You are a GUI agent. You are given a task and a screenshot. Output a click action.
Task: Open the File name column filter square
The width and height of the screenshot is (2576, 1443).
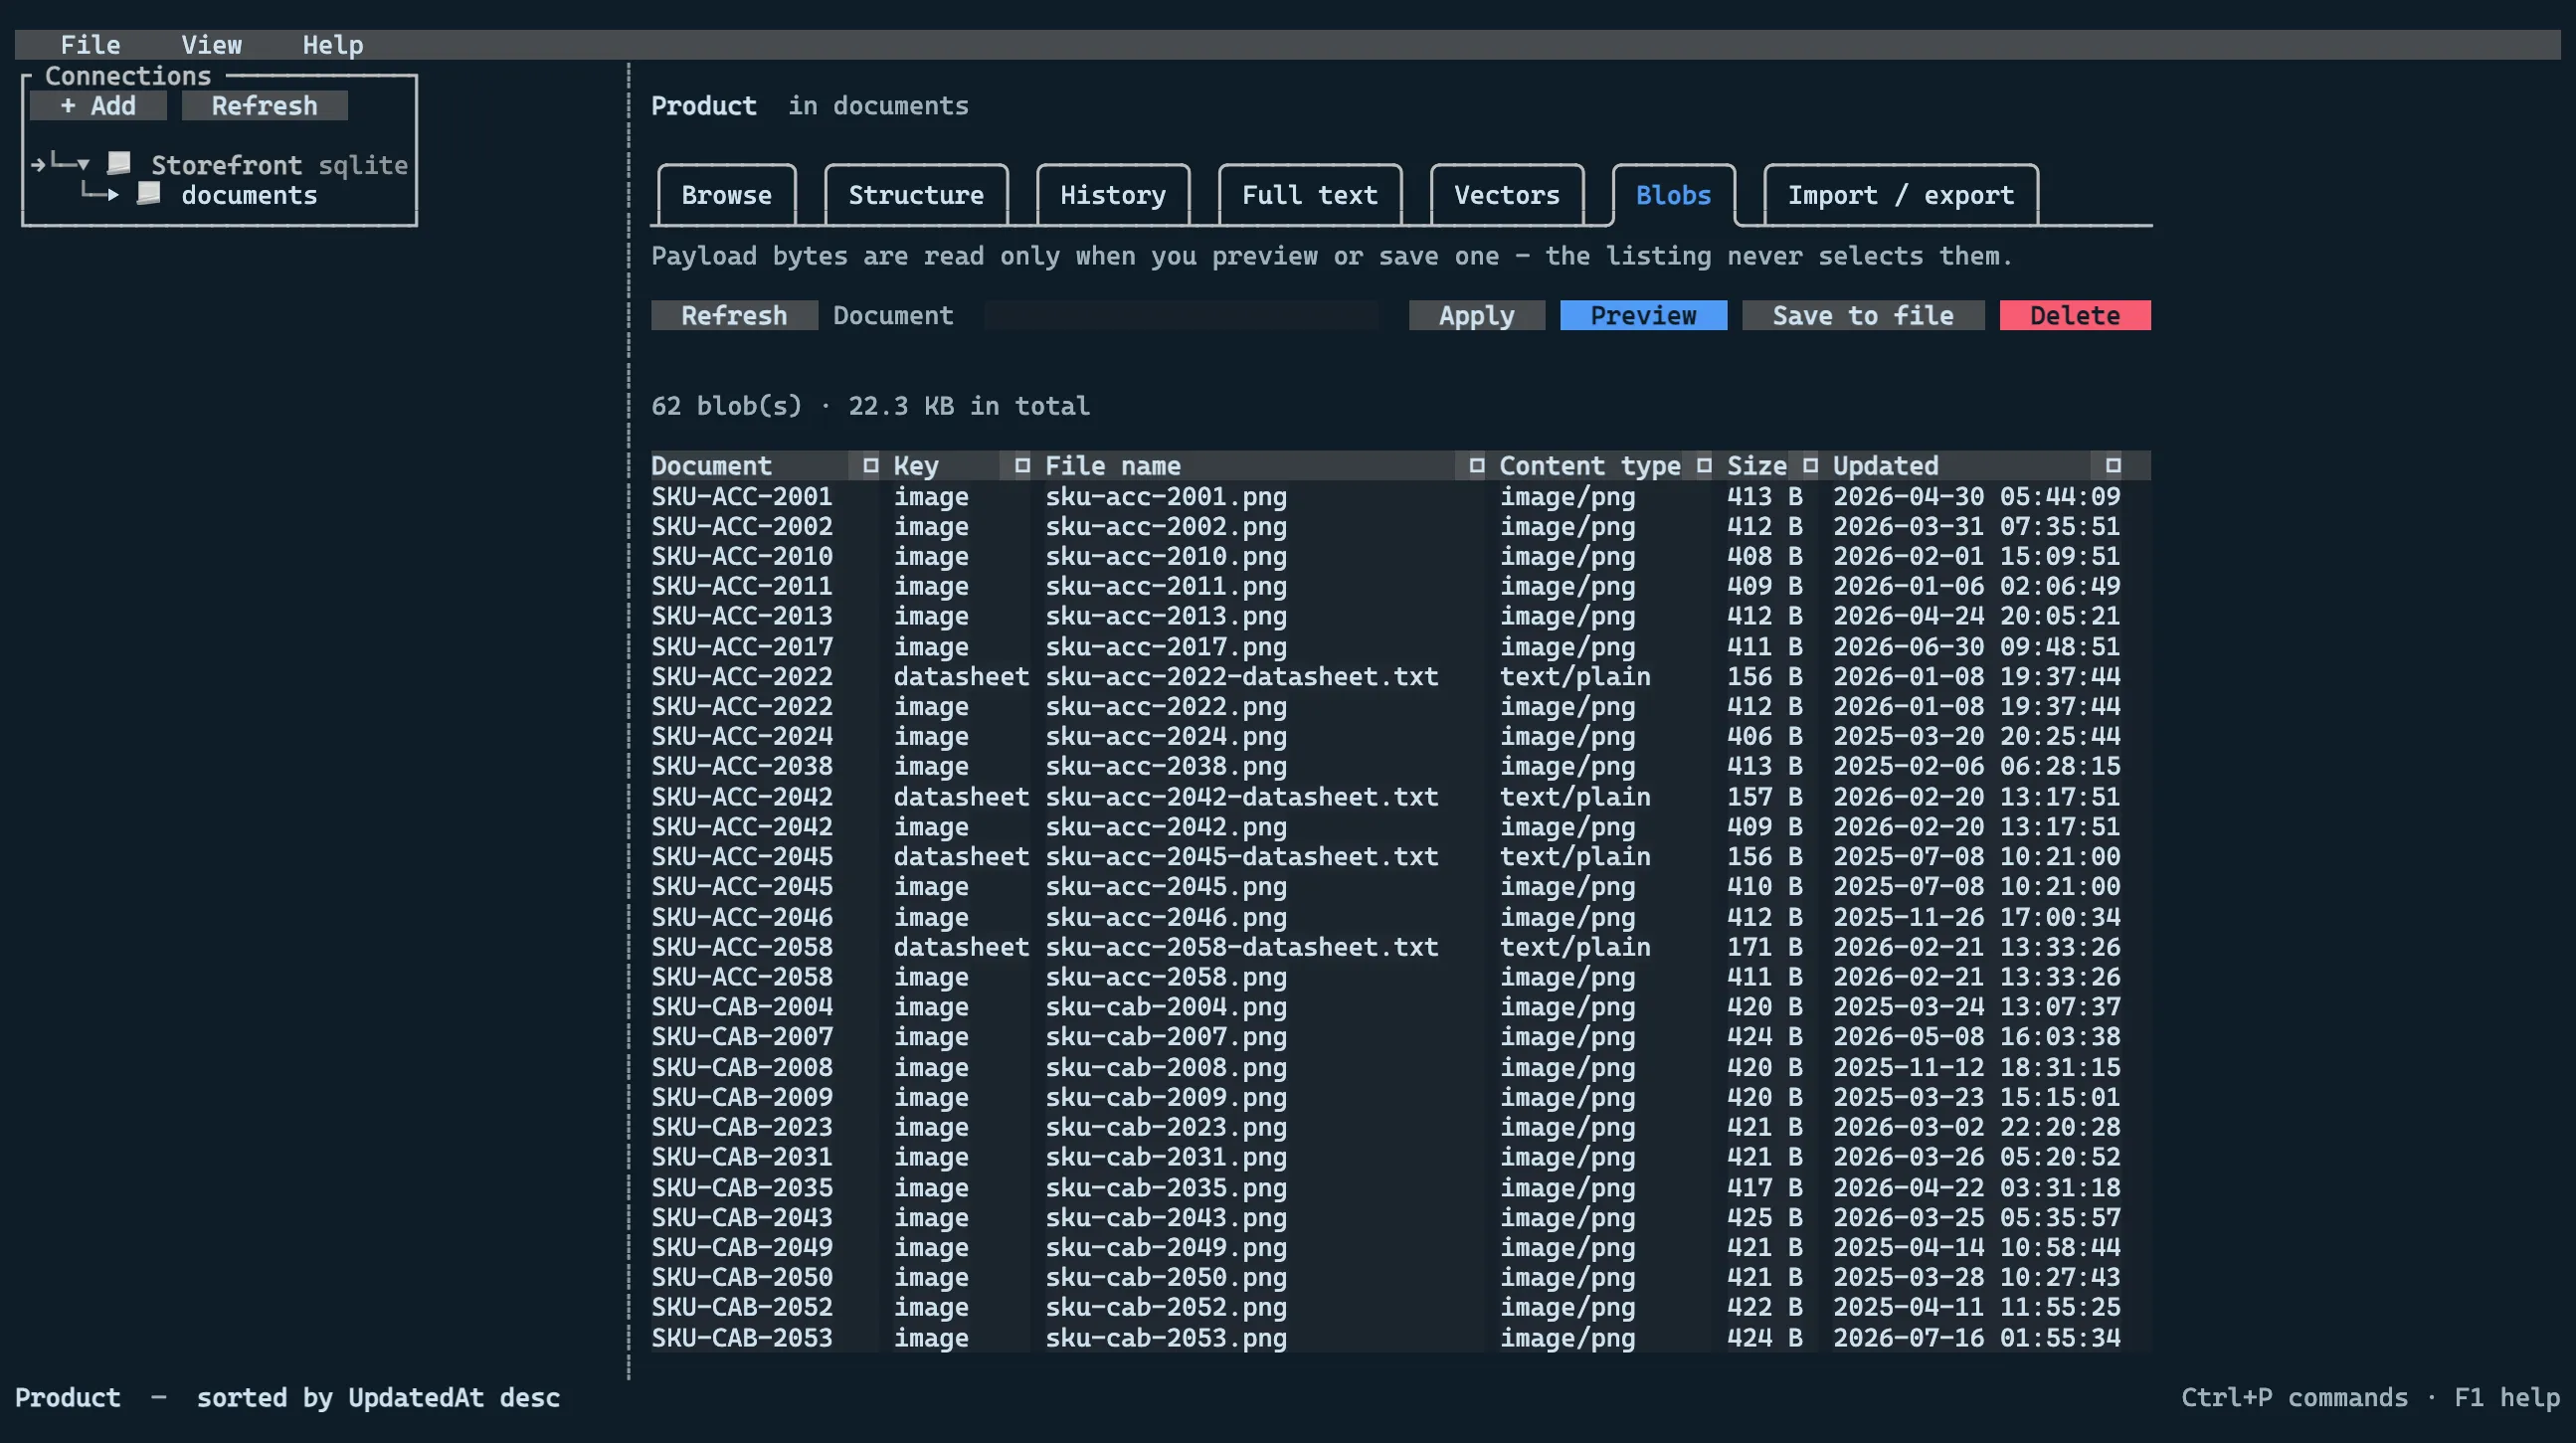tap(1476, 465)
